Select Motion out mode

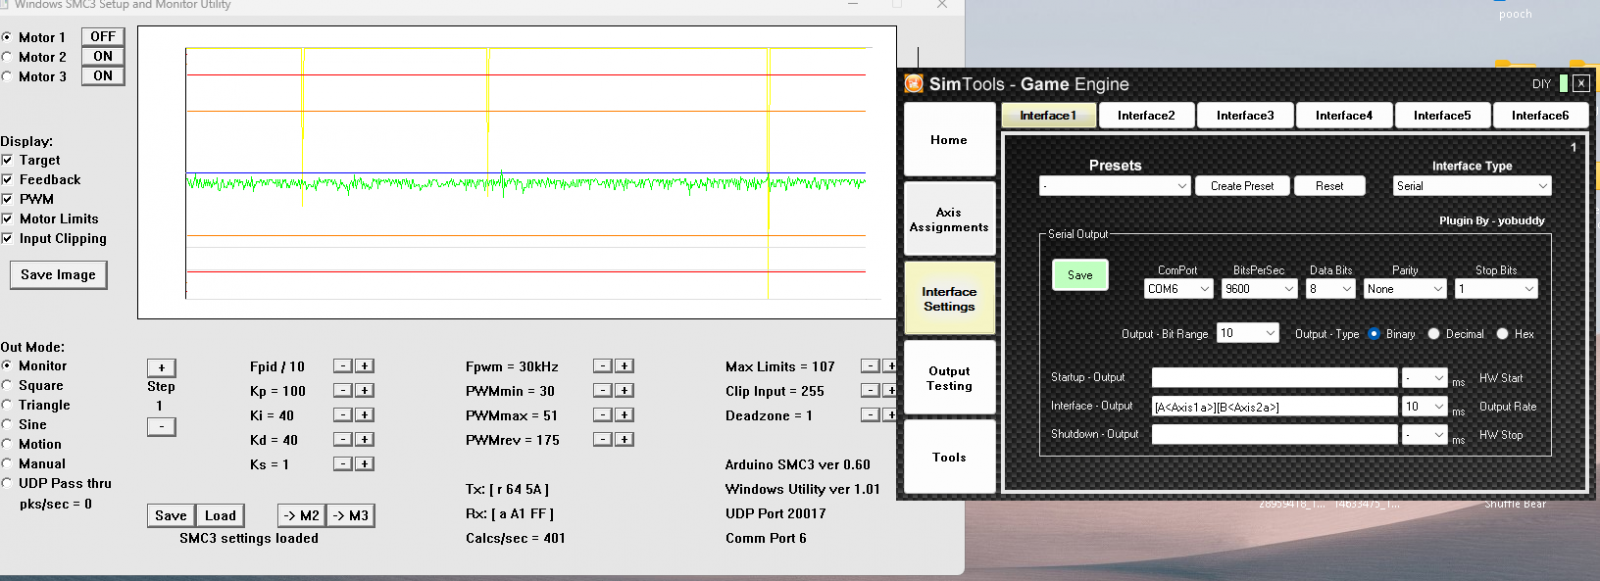(x=7, y=444)
